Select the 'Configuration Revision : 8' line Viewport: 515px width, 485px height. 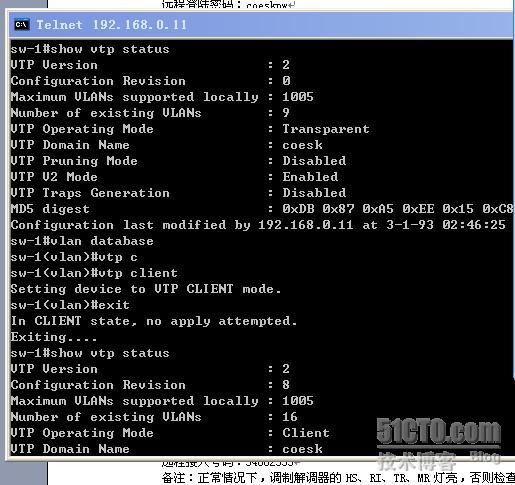(150, 385)
